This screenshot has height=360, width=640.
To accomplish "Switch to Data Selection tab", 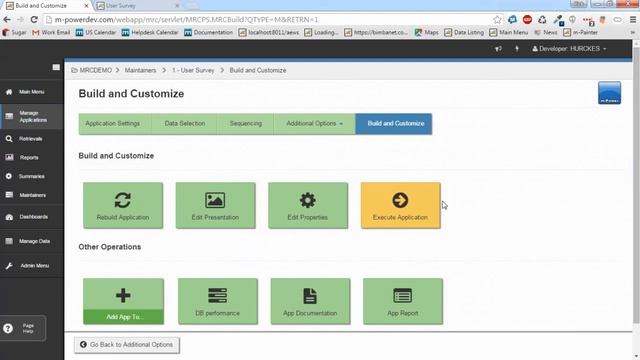I will point(184,124).
